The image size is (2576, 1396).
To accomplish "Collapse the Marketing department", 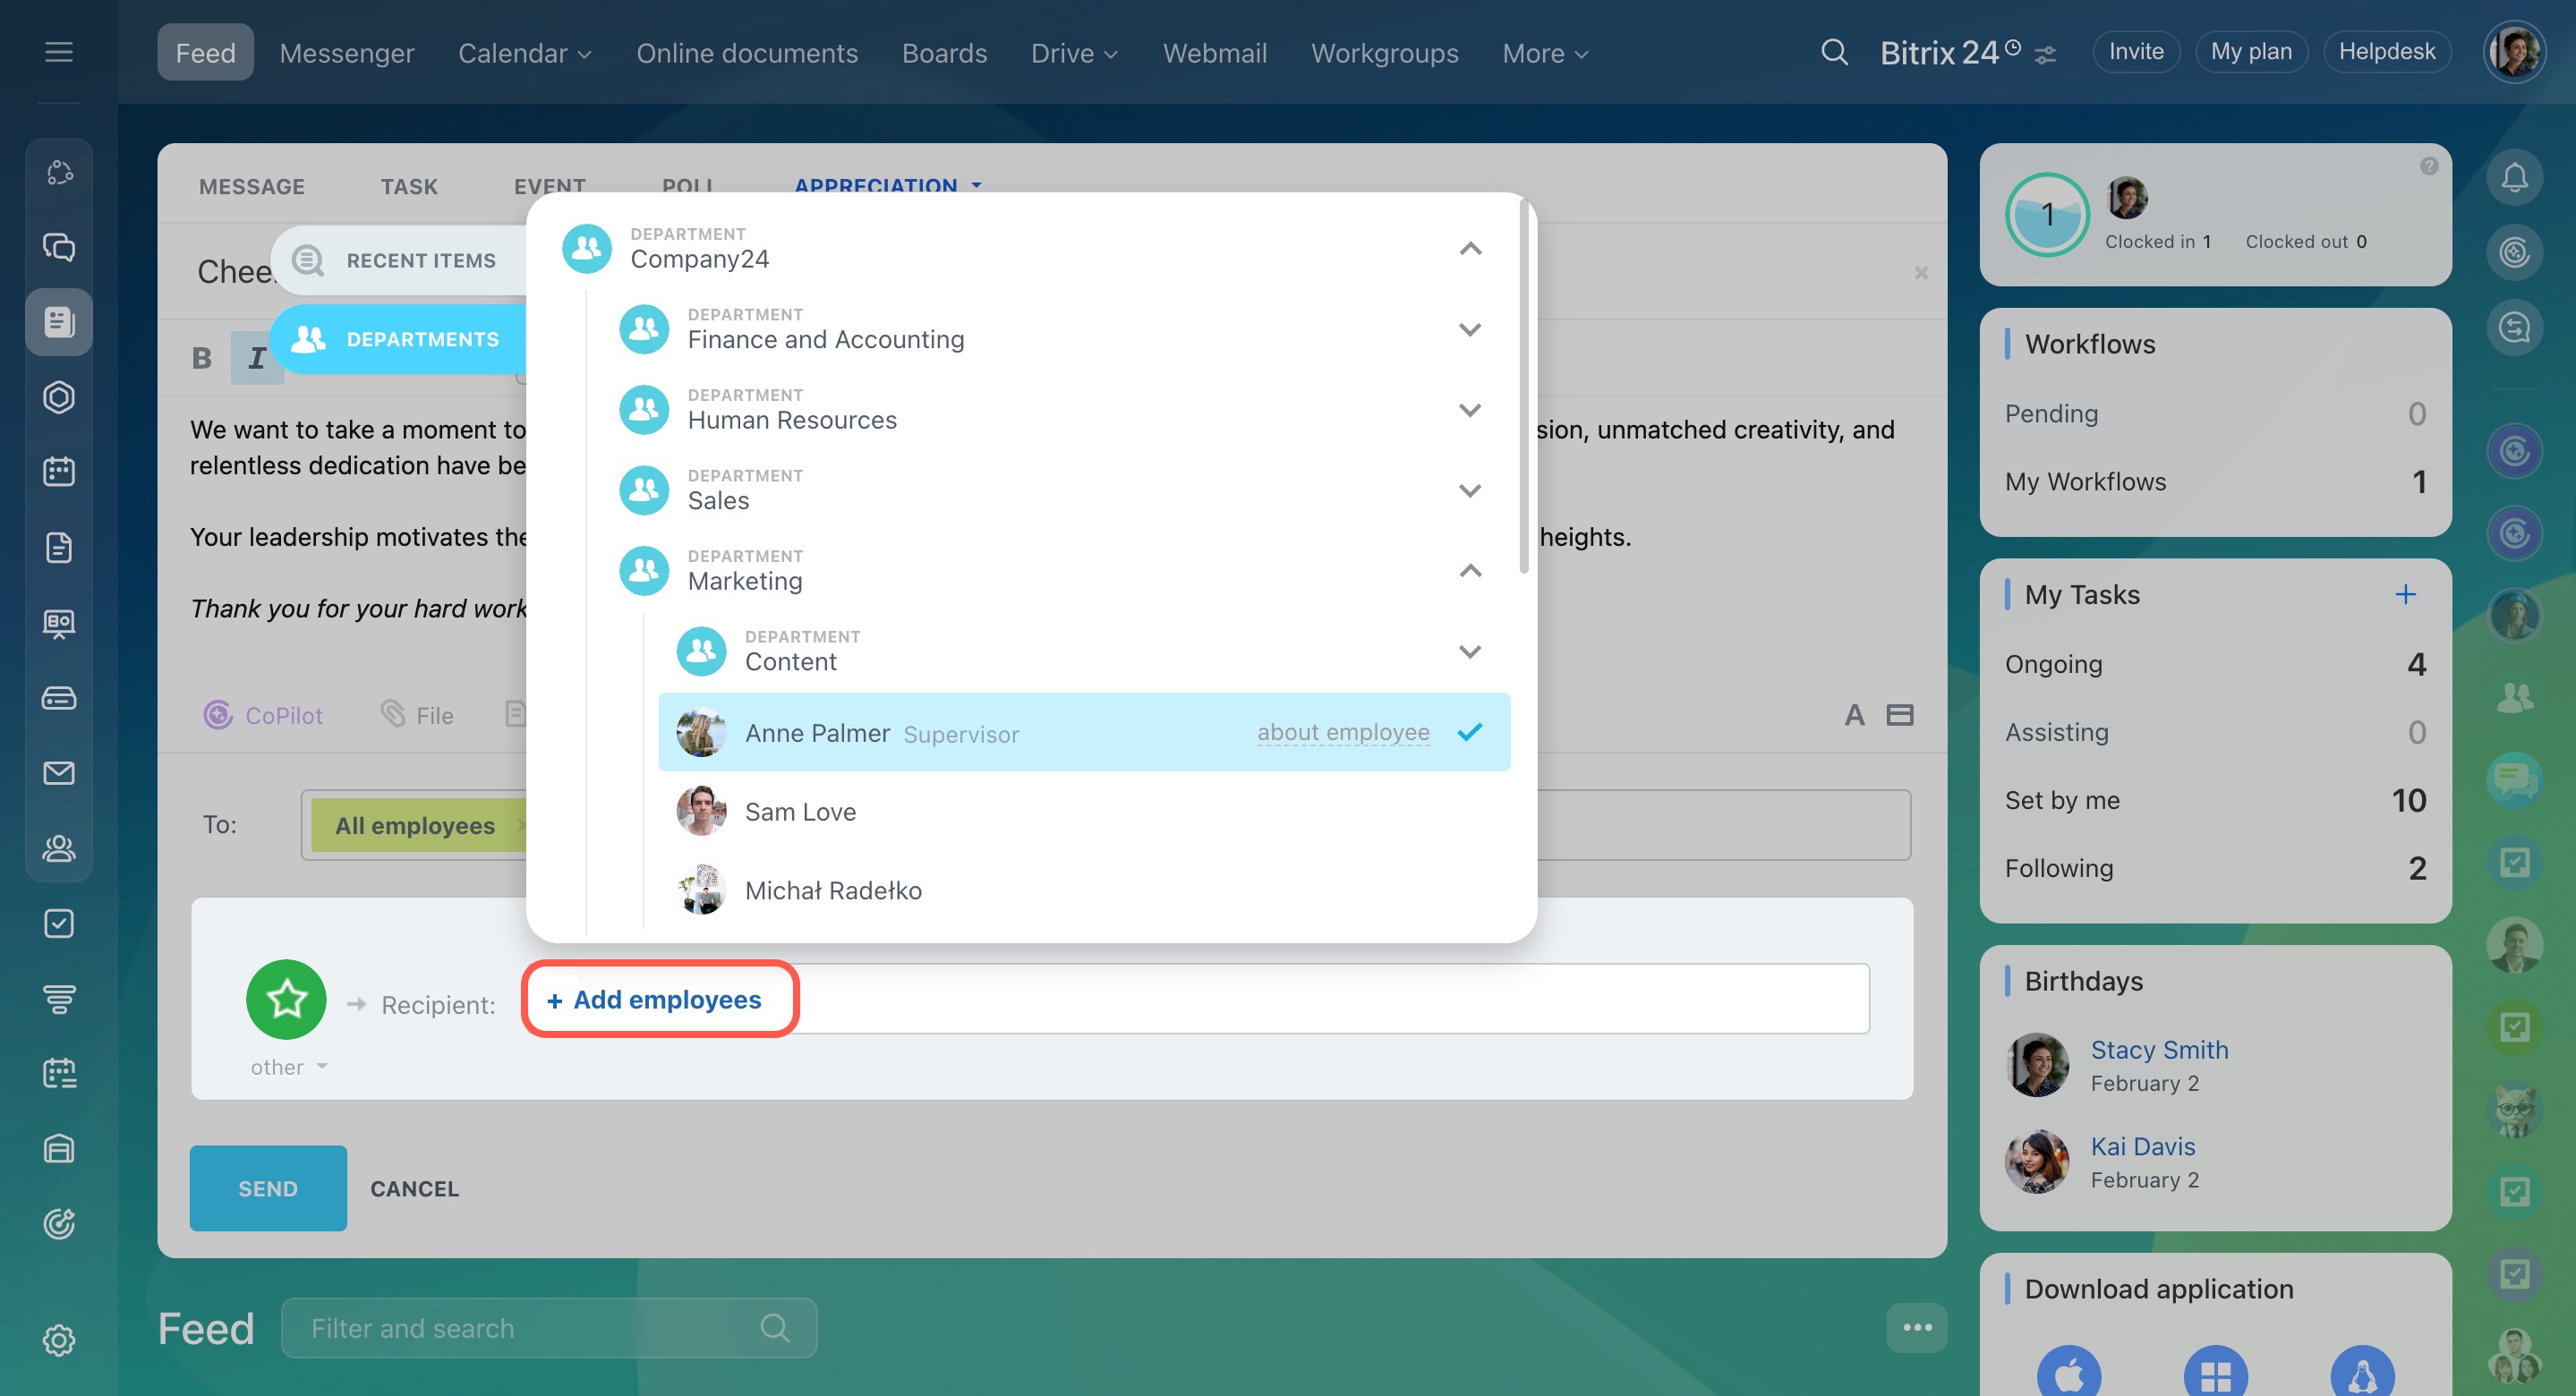I will [1469, 571].
